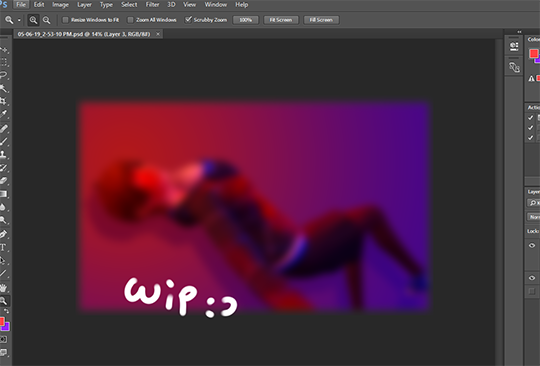
Task: Open the Select menu
Action: point(129,5)
